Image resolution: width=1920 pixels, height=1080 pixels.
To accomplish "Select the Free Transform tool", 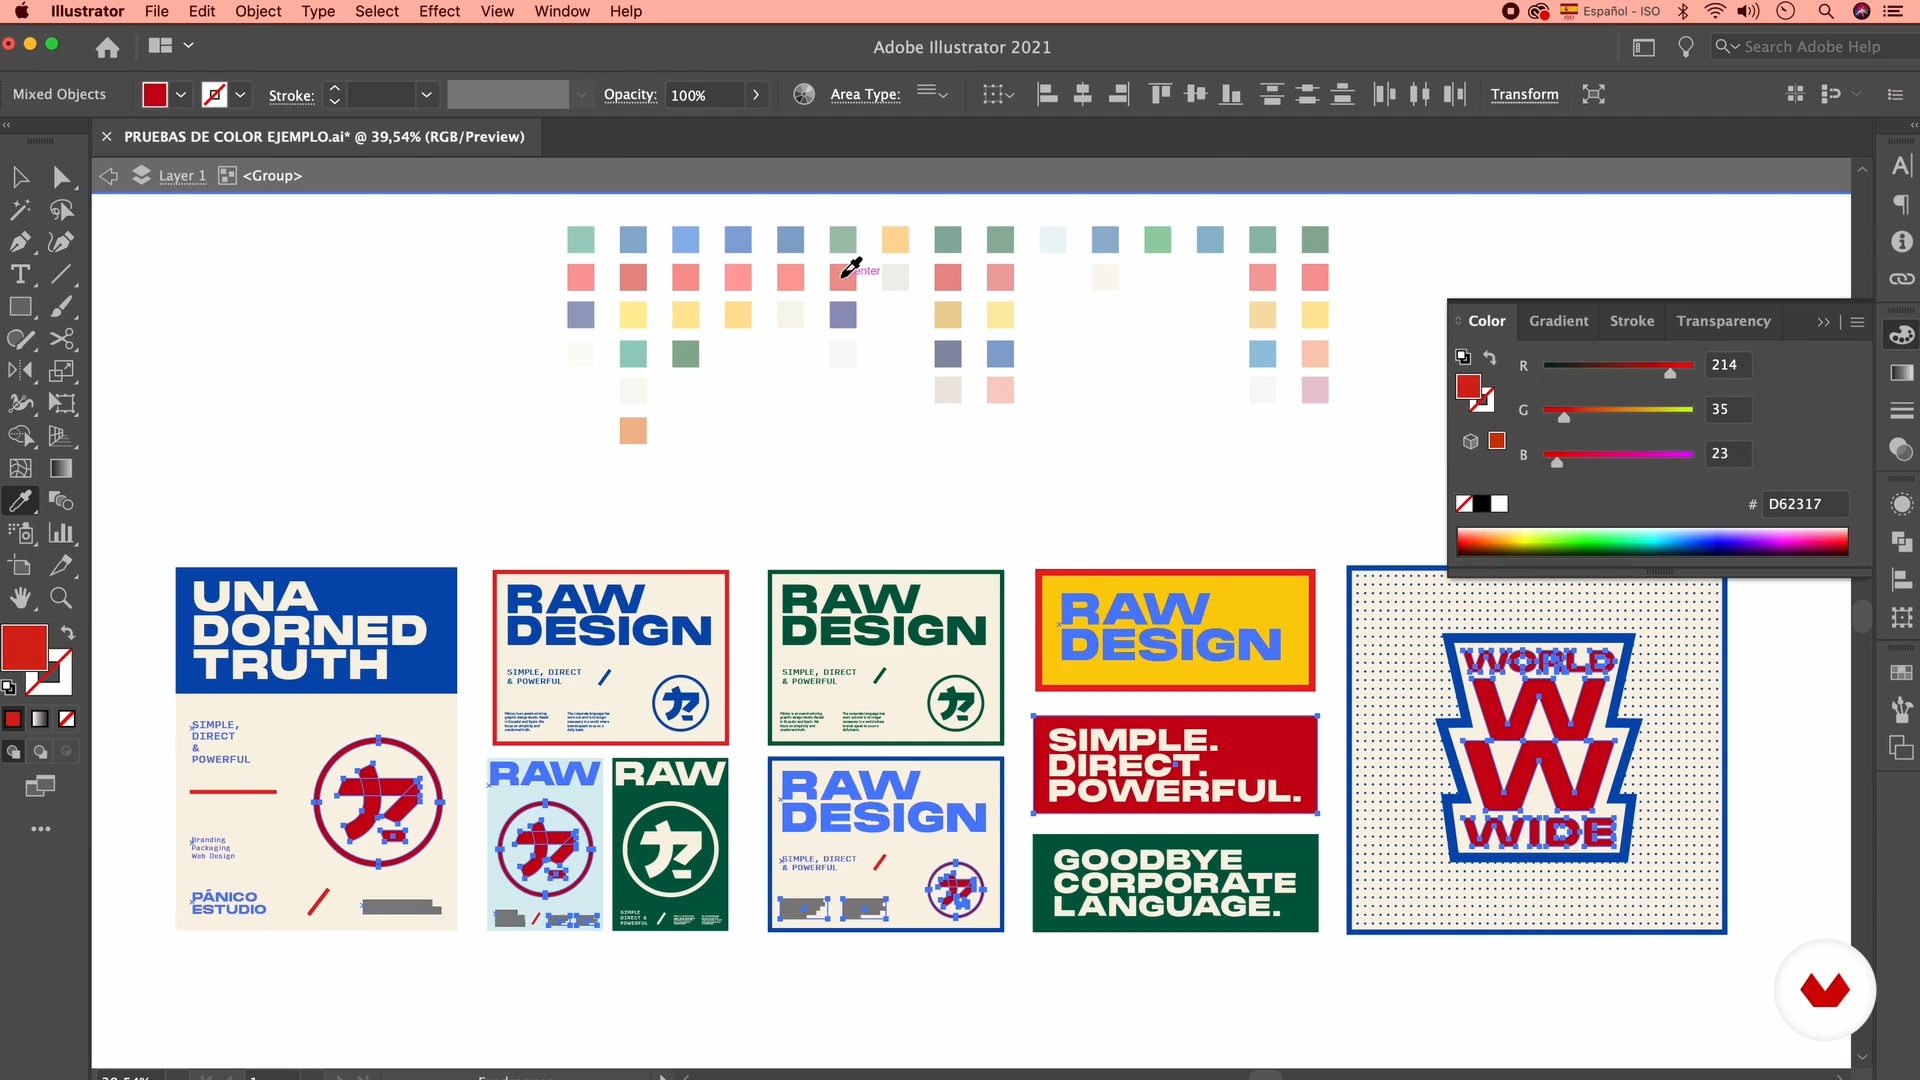I will (x=61, y=404).
